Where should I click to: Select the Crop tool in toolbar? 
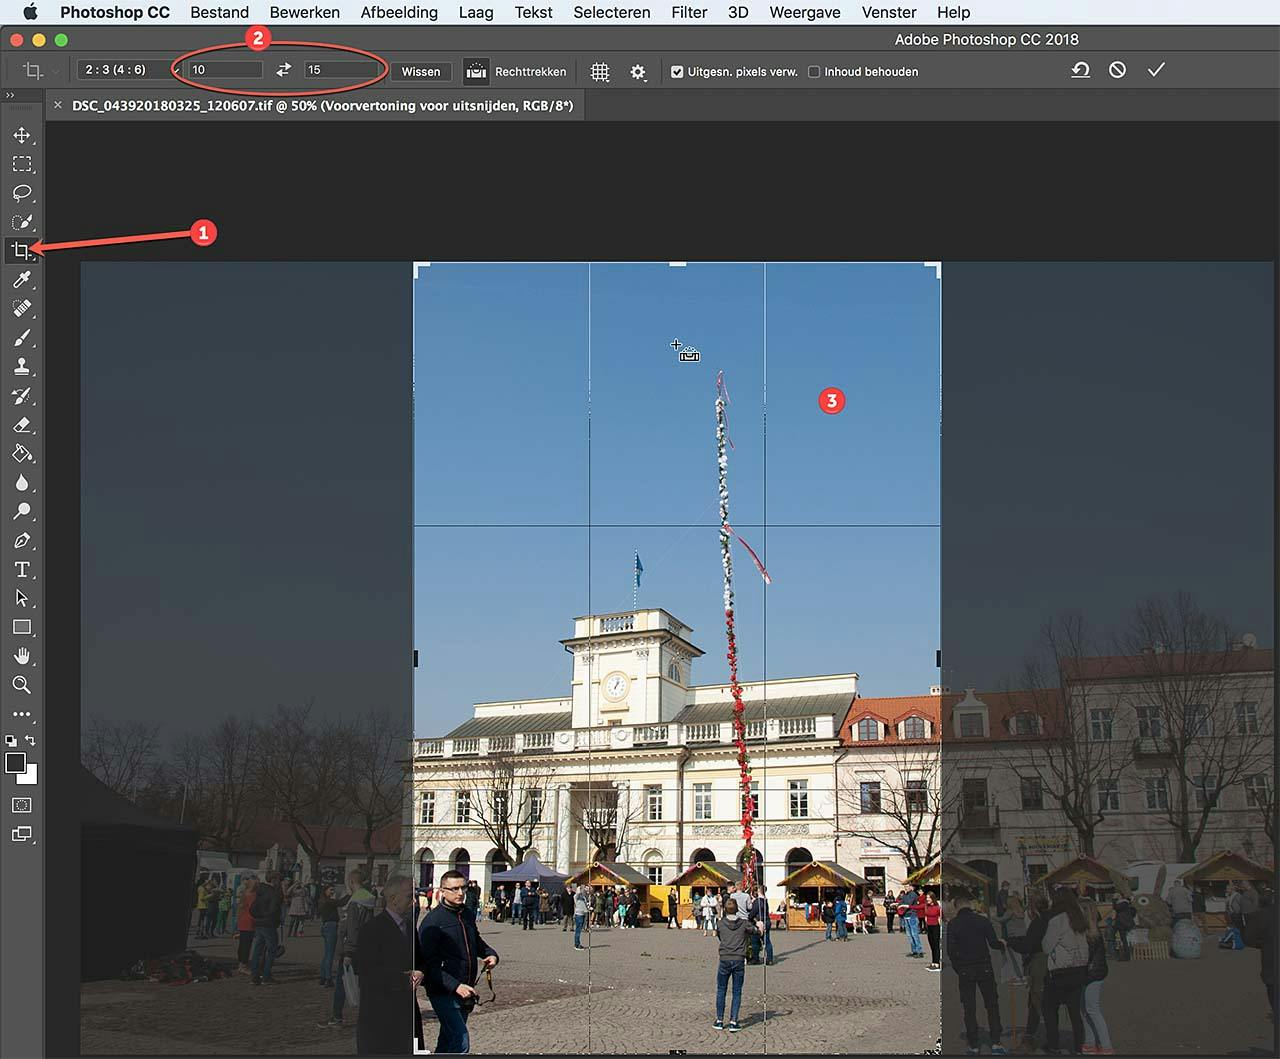22,251
